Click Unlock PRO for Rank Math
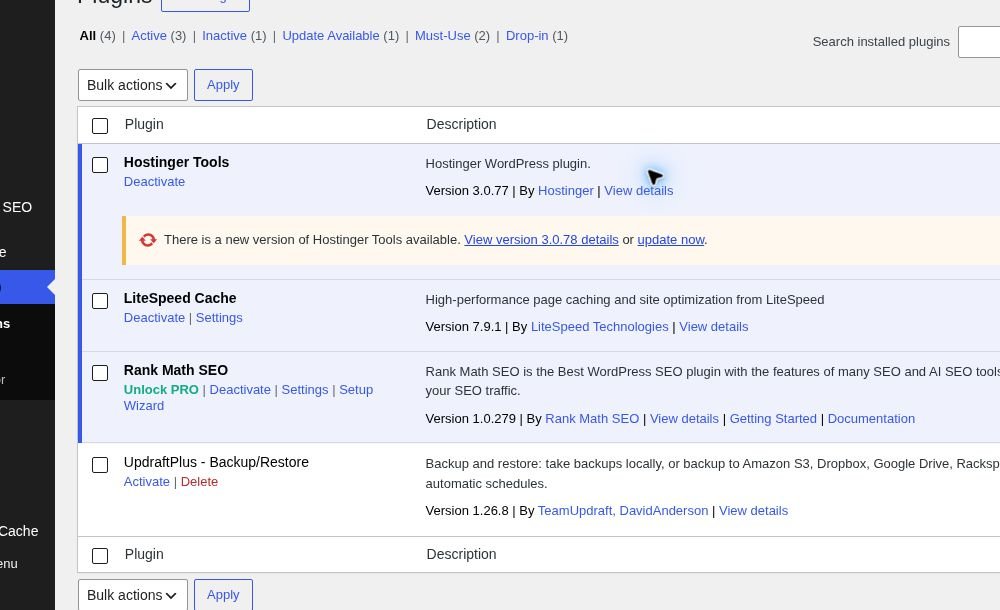Viewport: 1000px width, 610px height. 161,390
